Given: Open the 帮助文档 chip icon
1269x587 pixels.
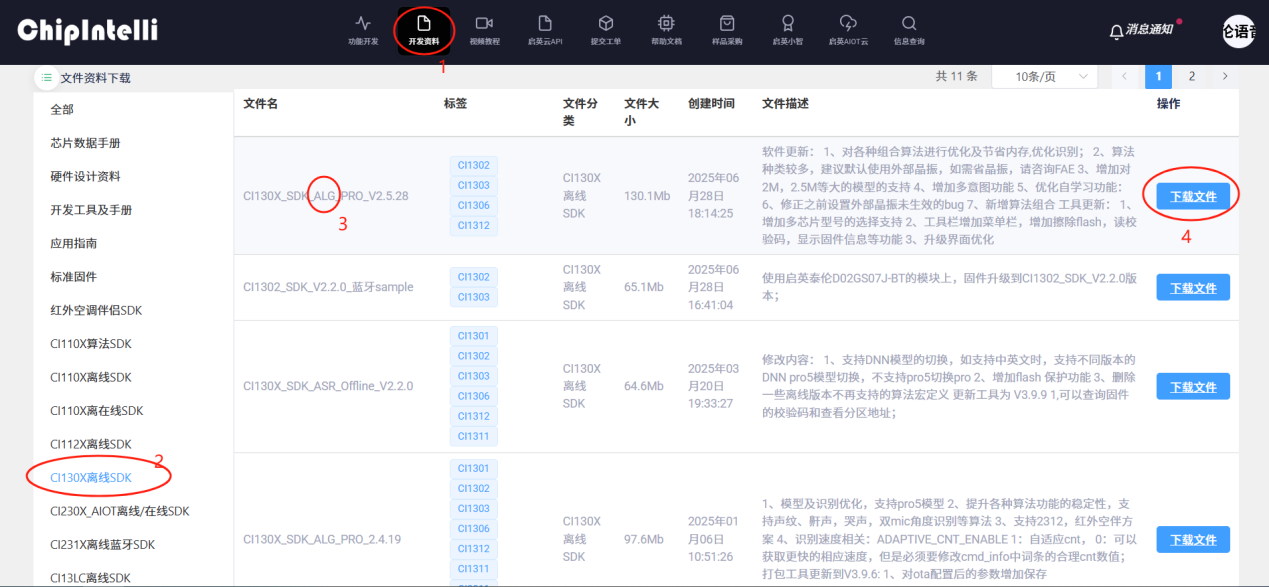Looking at the screenshot, I should 666,23.
